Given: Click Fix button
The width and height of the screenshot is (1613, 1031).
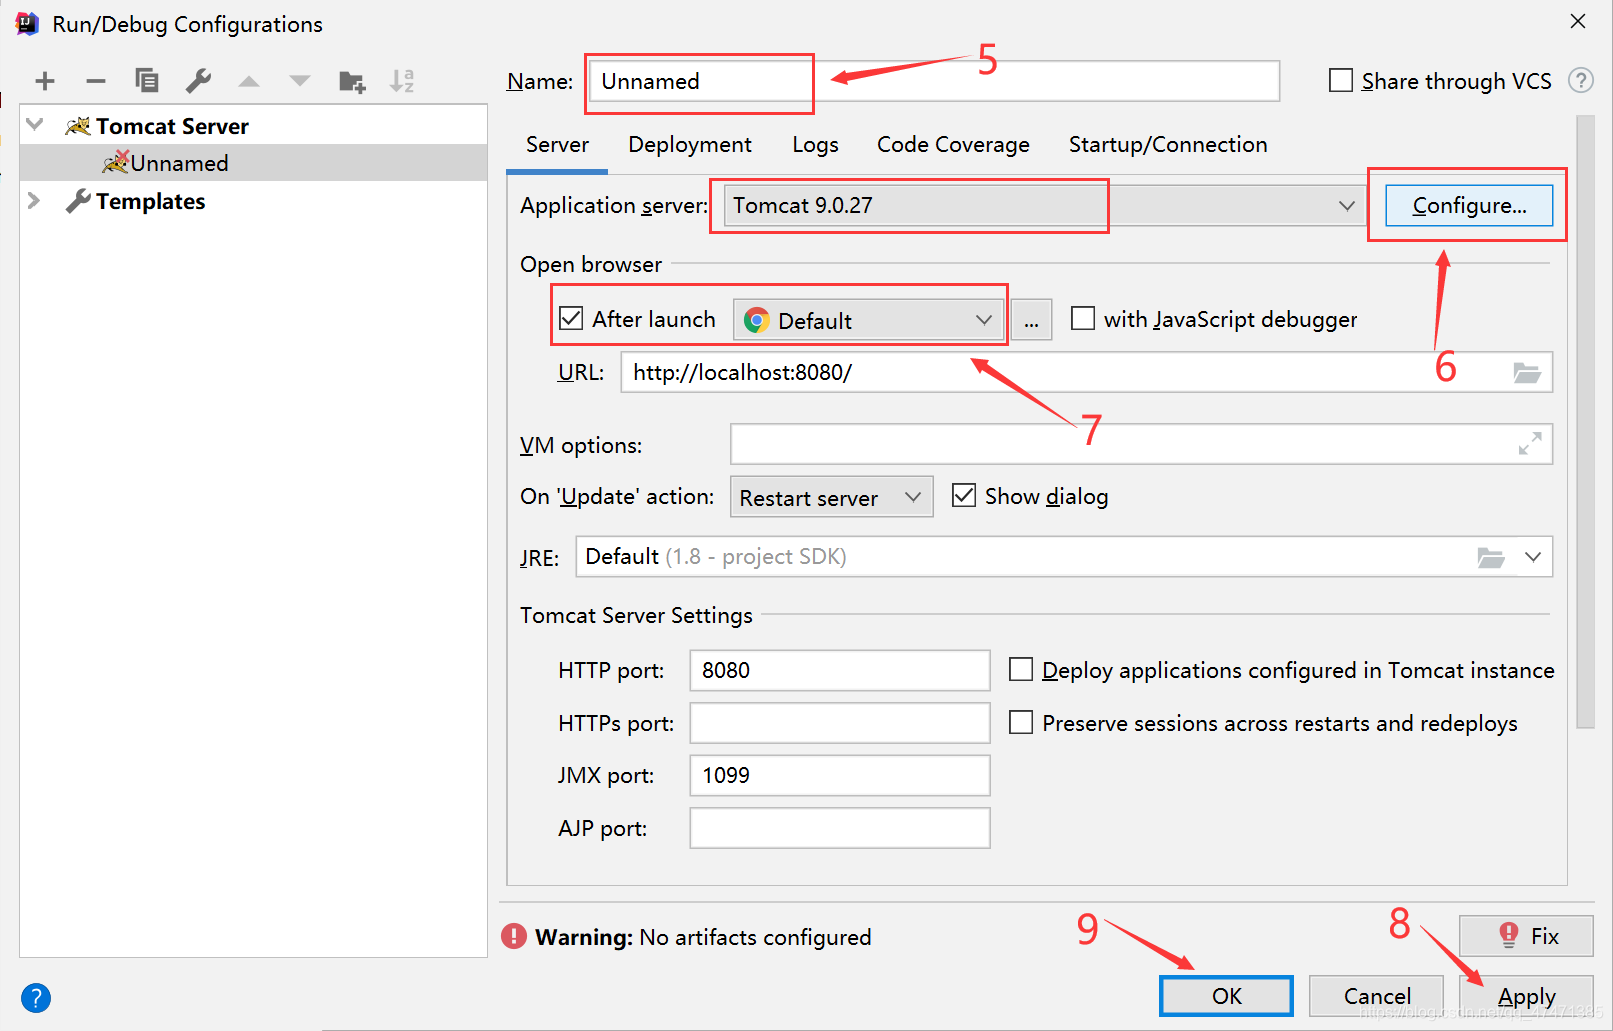Looking at the screenshot, I should pos(1526,936).
